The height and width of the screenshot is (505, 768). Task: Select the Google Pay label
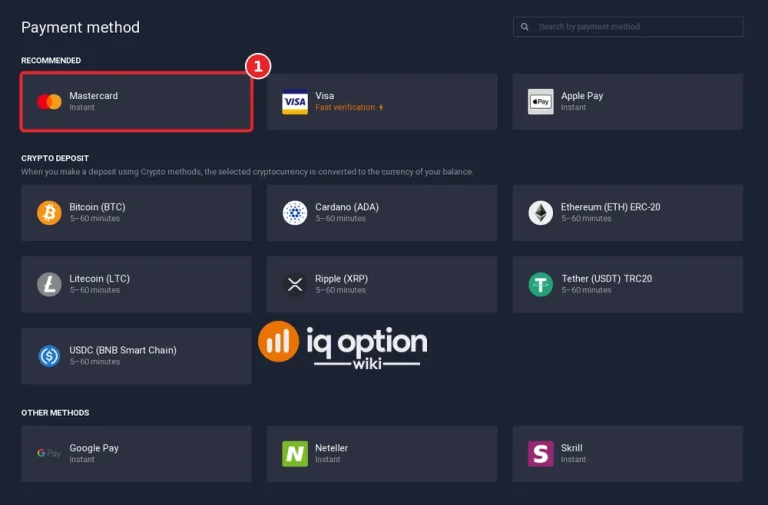pyautogui.click(x=94, y=448)
